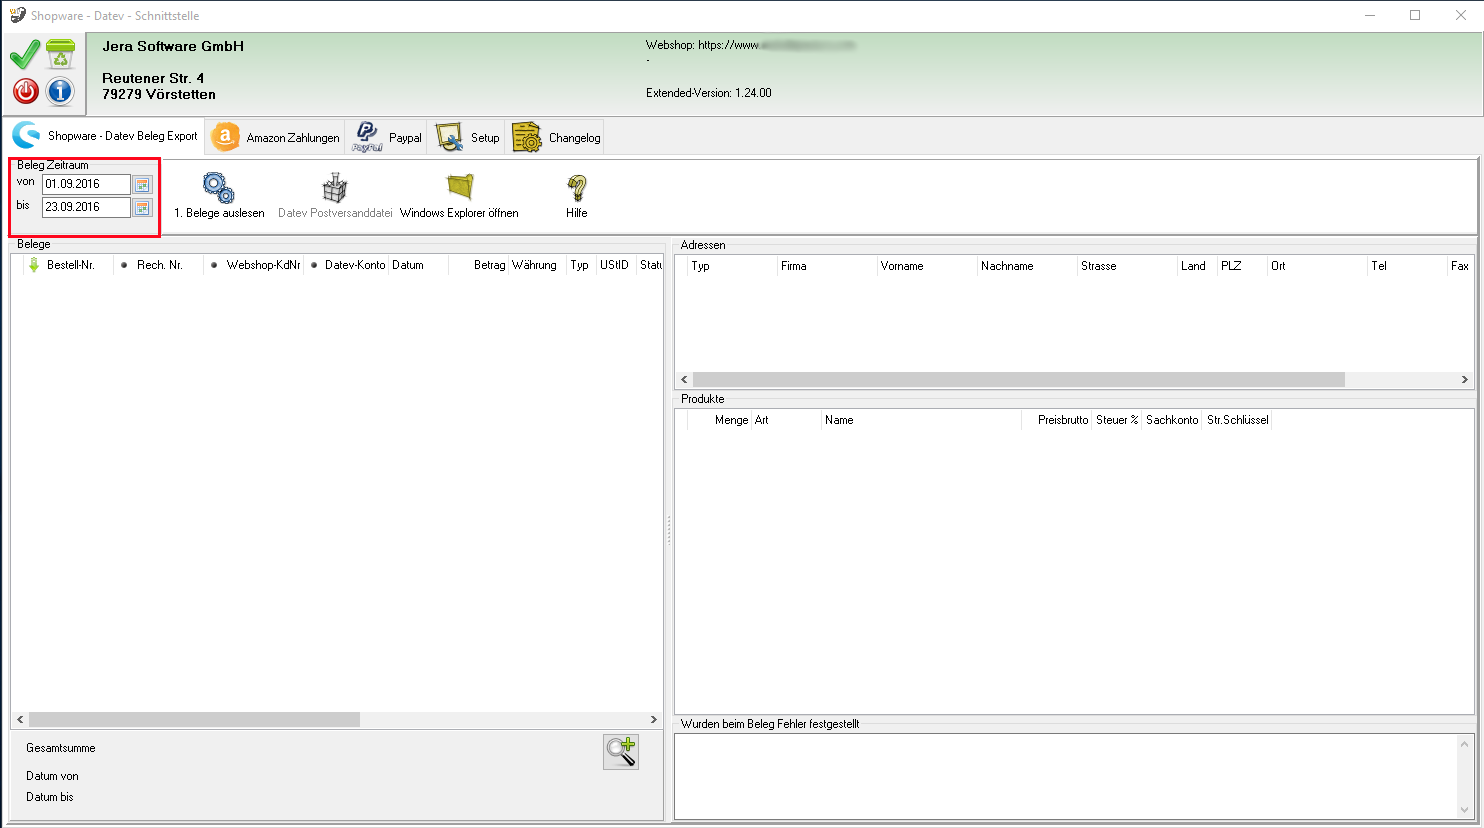Sort Belege by Betrag column header
Screen dimensions: 1484x828
489,266
